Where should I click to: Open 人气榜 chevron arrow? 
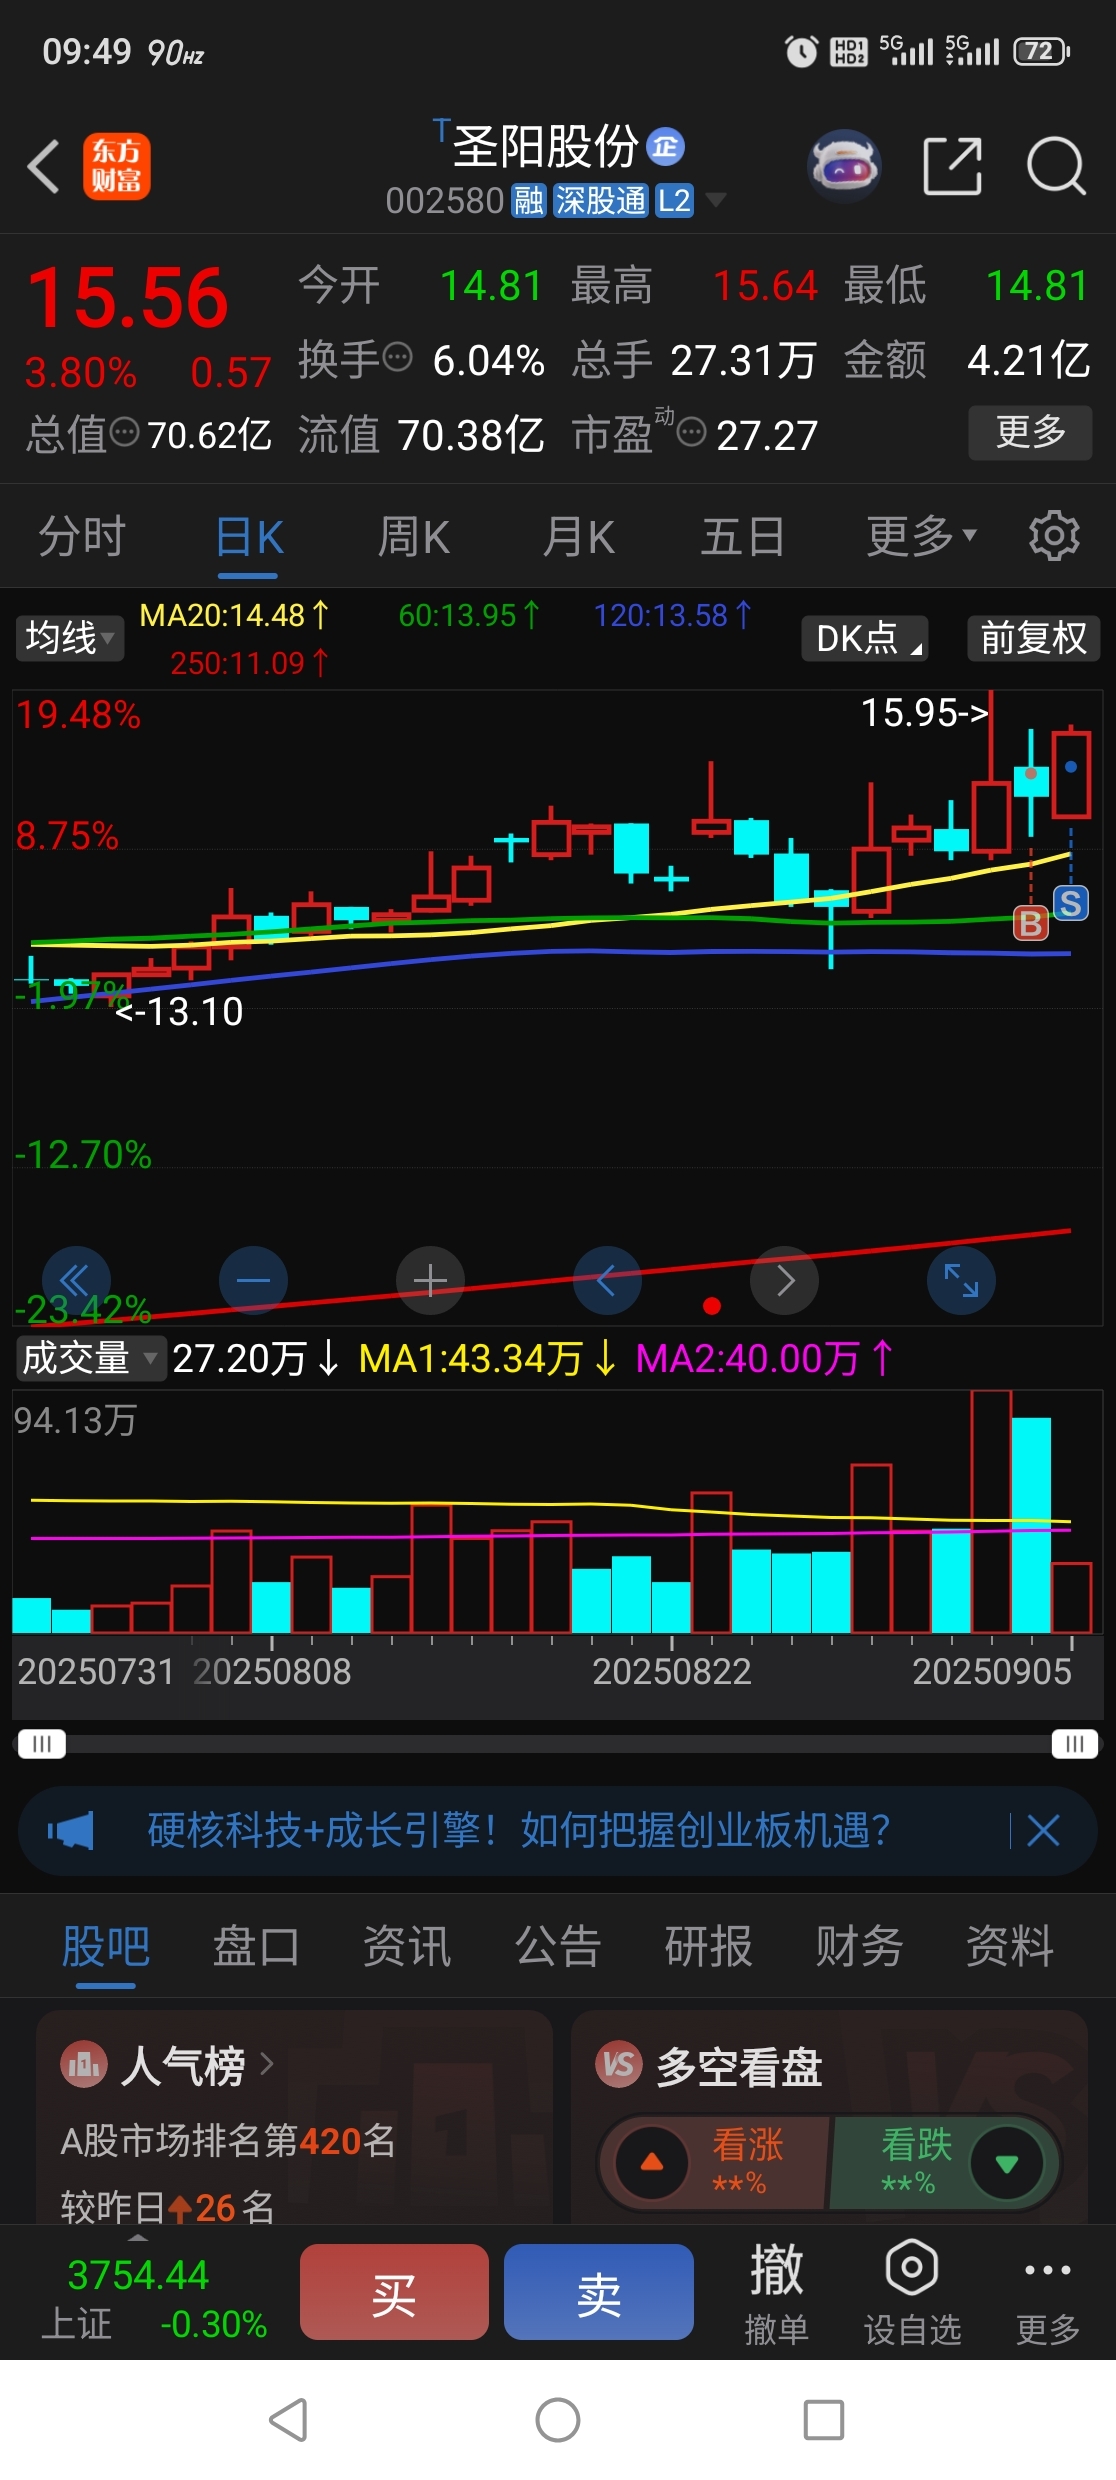click(267, 2064)
